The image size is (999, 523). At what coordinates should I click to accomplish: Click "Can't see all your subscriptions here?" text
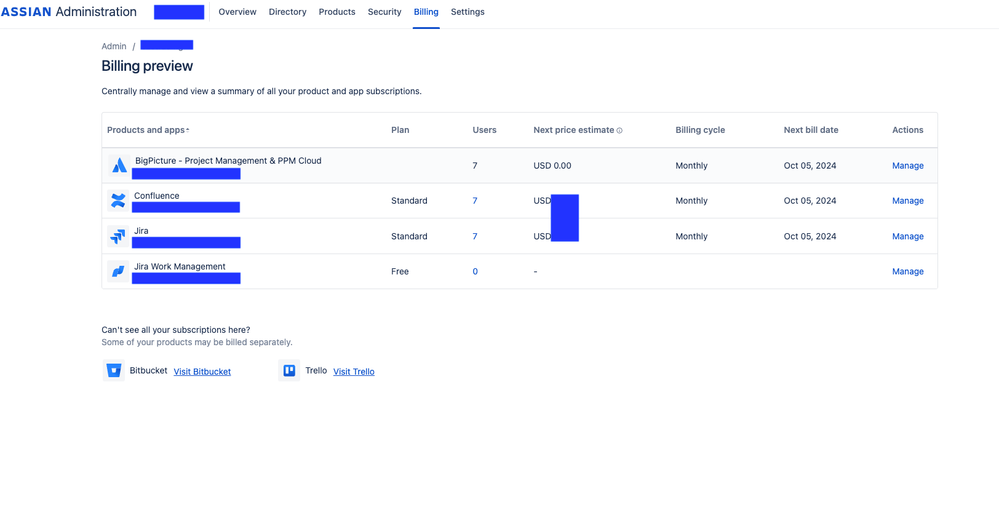[176, 330]
